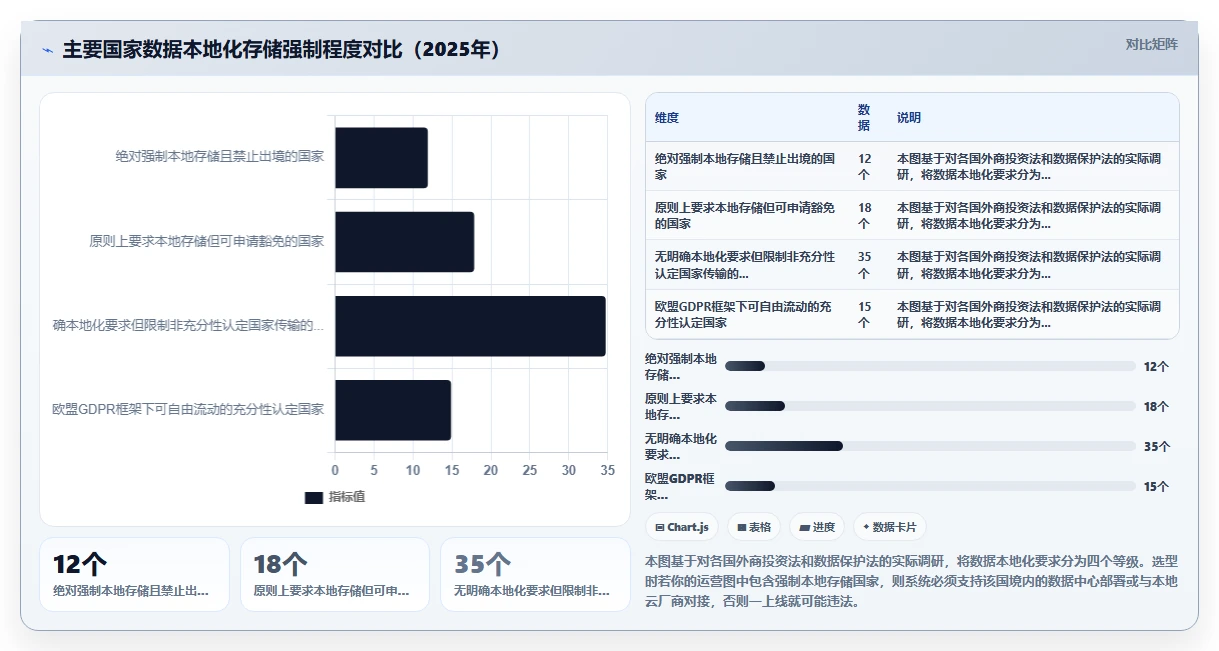Viewport: 1219px width, 651px height.
Task: Click the 35个 value next to progress bar
Action: pyautogui.click(x=1156, y=447)
